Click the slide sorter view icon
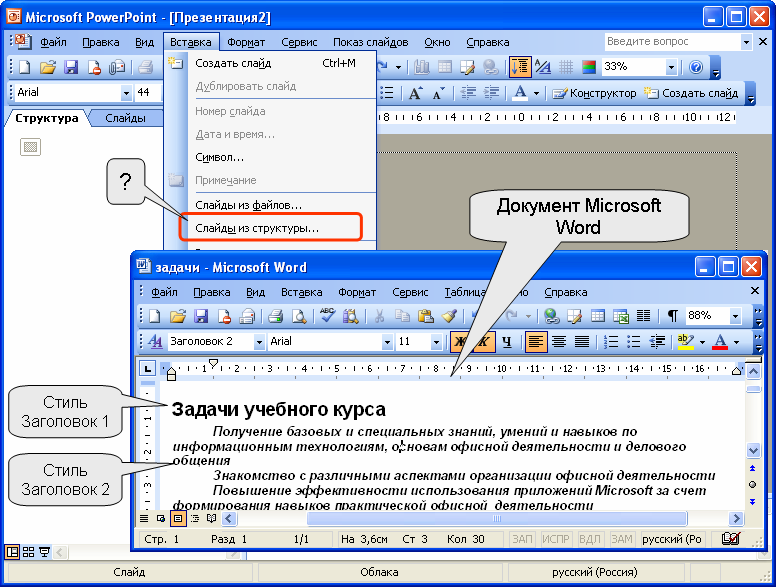The width and height of the screenshot is (776, 587). tap(28, 552)
